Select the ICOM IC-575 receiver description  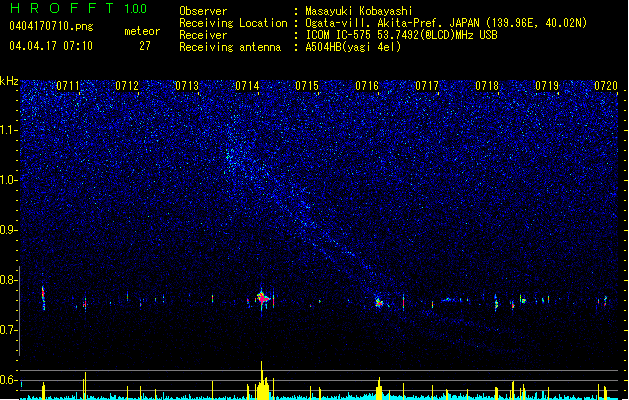point(401,35)
